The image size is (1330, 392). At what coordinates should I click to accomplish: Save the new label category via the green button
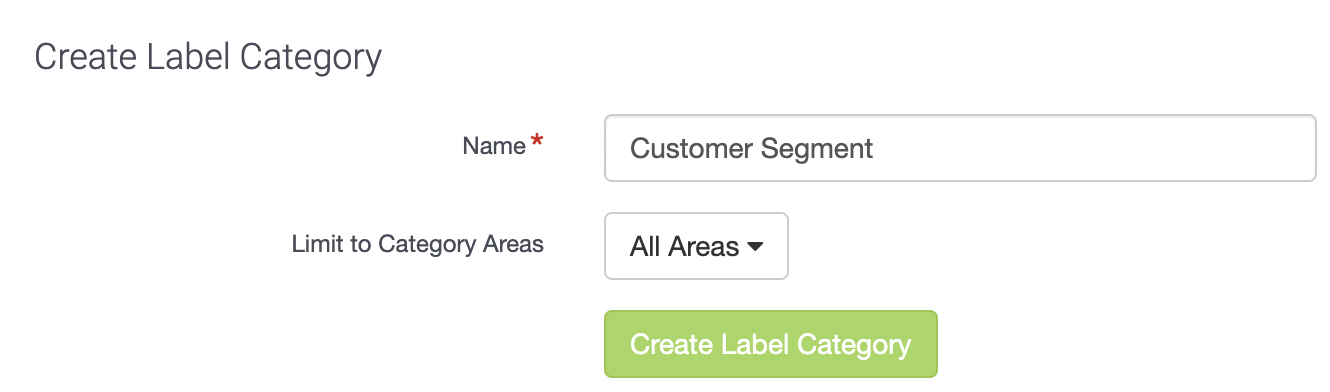(x=770, y=344)
